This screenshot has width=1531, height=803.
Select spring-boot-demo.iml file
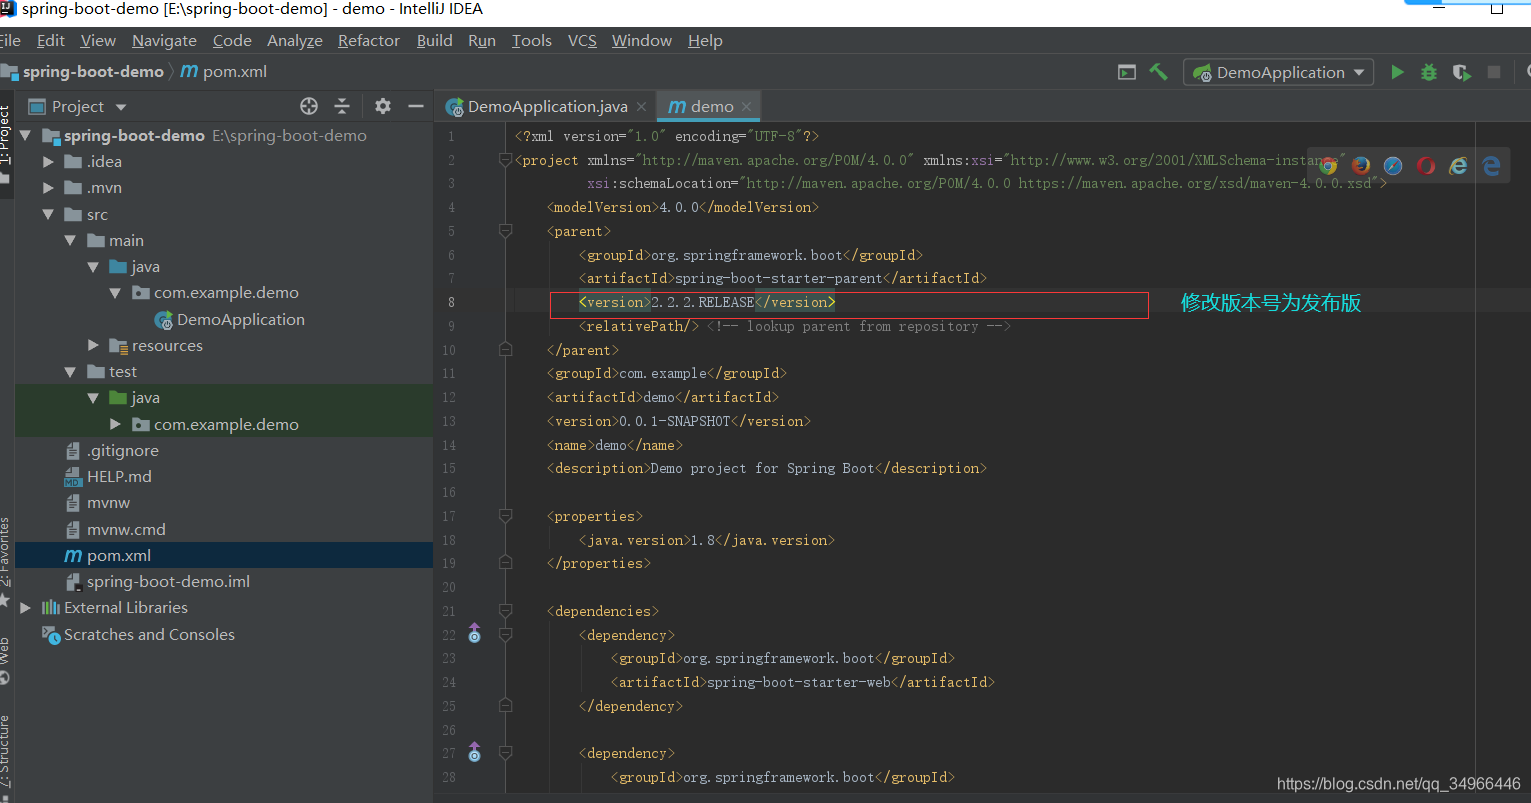(168, 581)
